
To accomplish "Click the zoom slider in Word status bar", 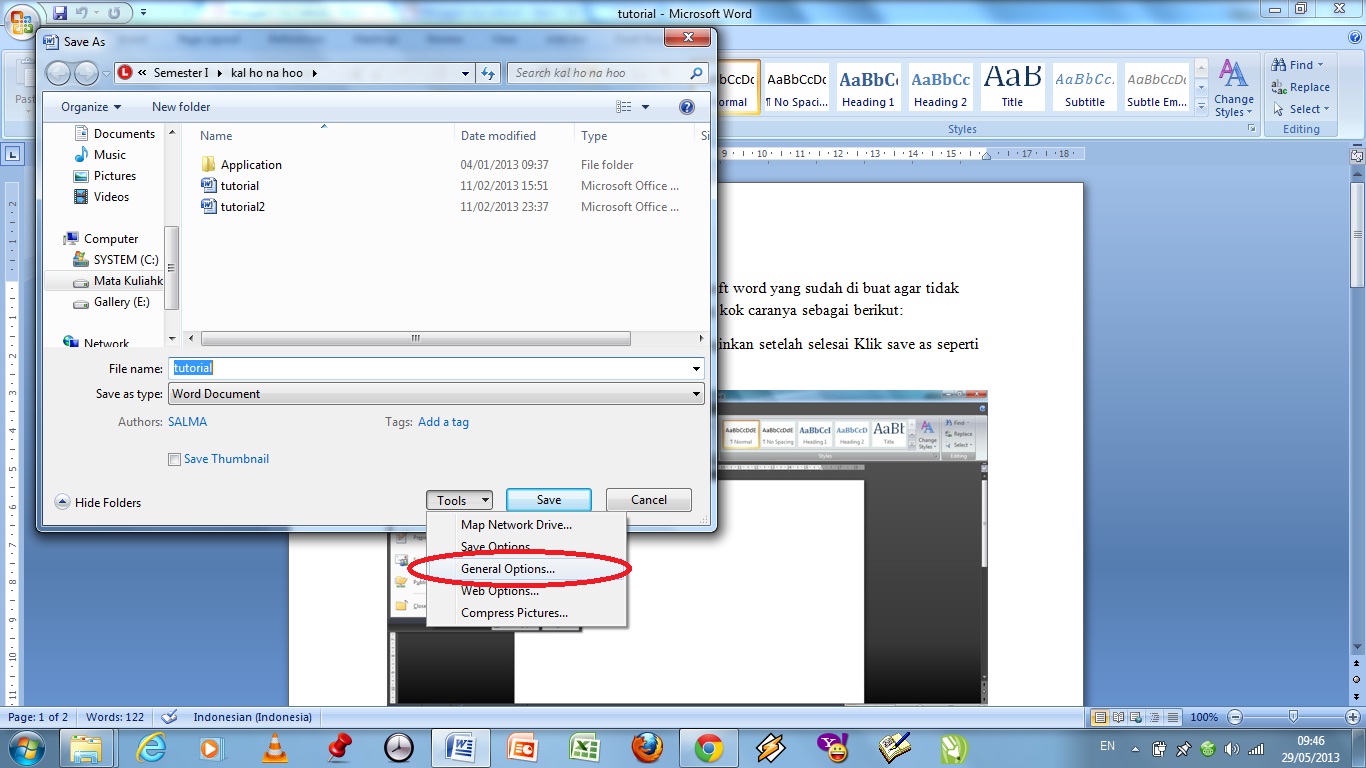I will coord(1293,717).
